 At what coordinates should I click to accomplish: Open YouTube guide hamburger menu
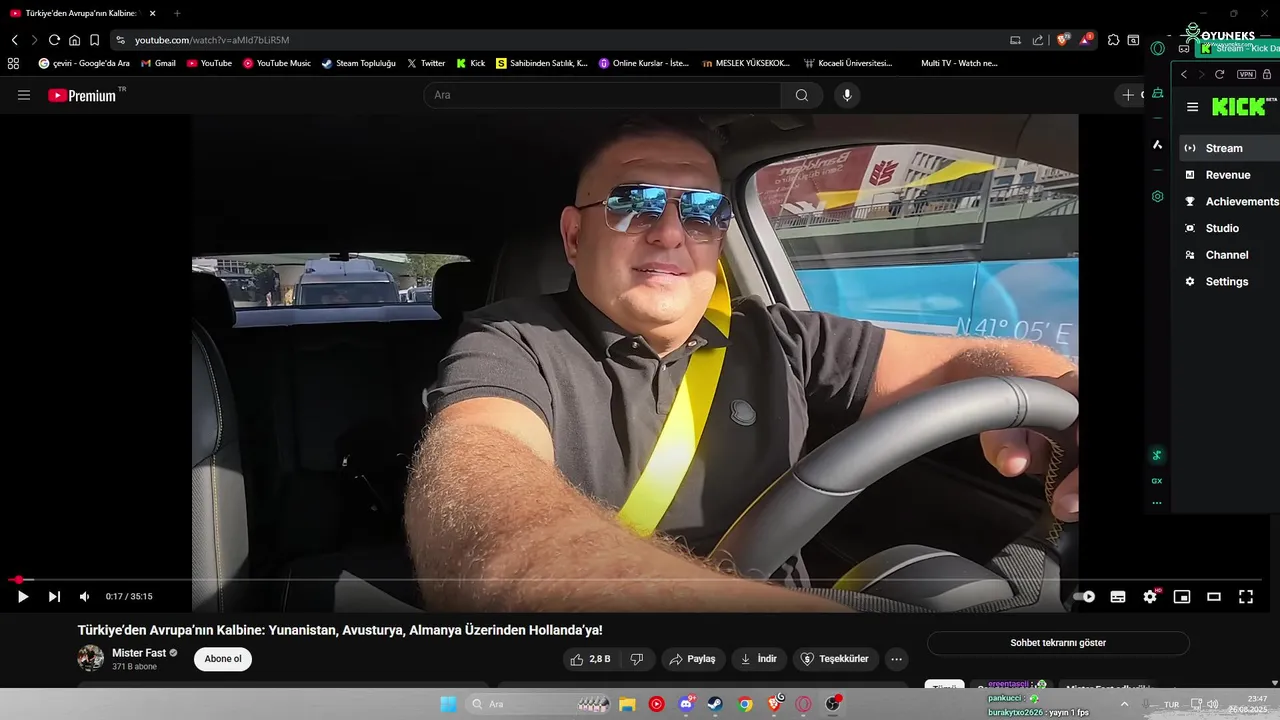[x=24, y=95]
